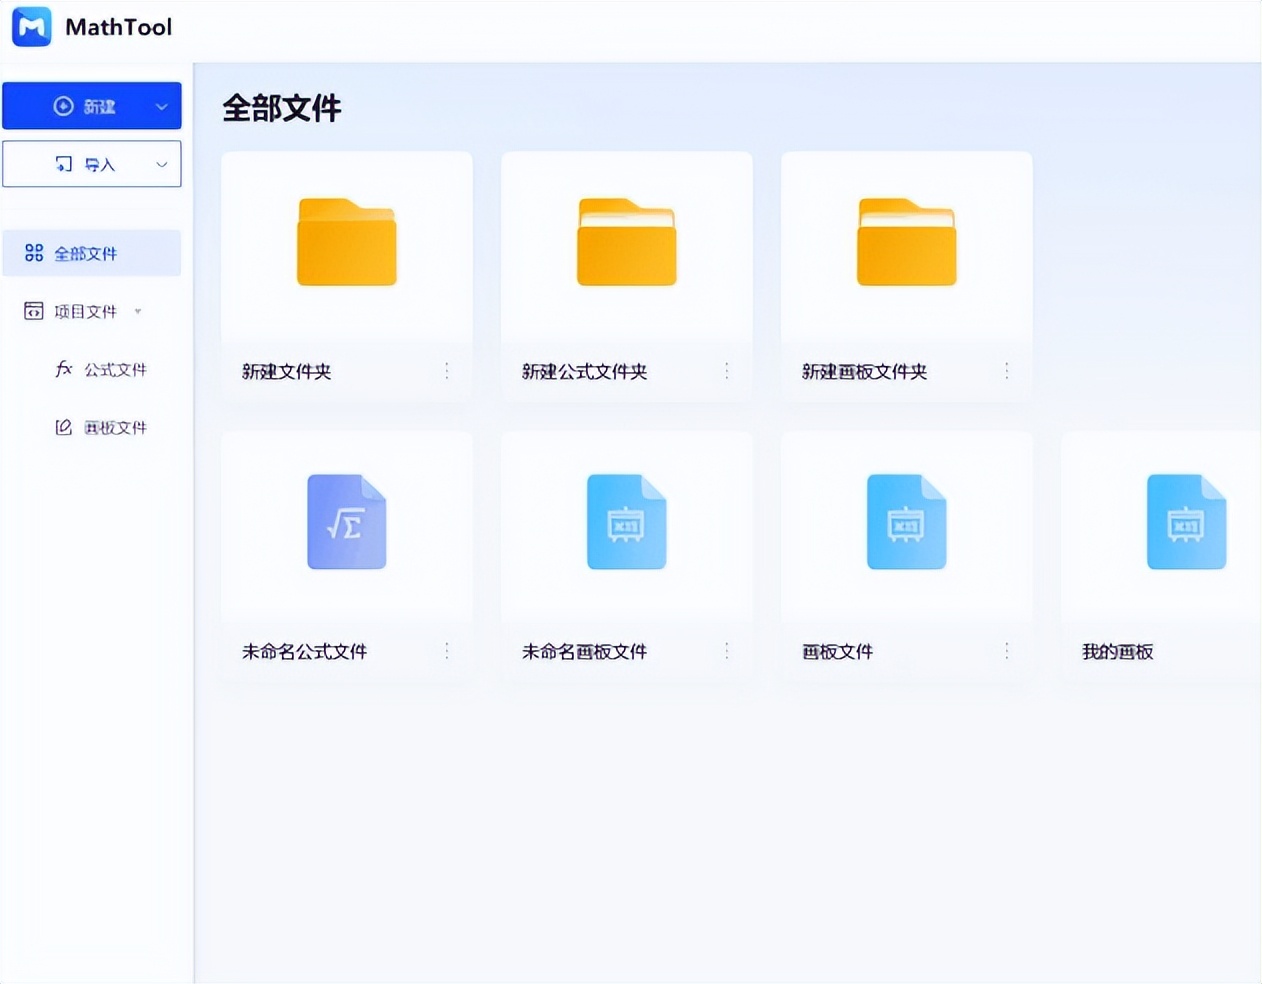Viewport: 1262px width, 984px height.
Task: Switch to the 全部文件 sidebar section
Action: pyautogui.click(x=91, y=253)
